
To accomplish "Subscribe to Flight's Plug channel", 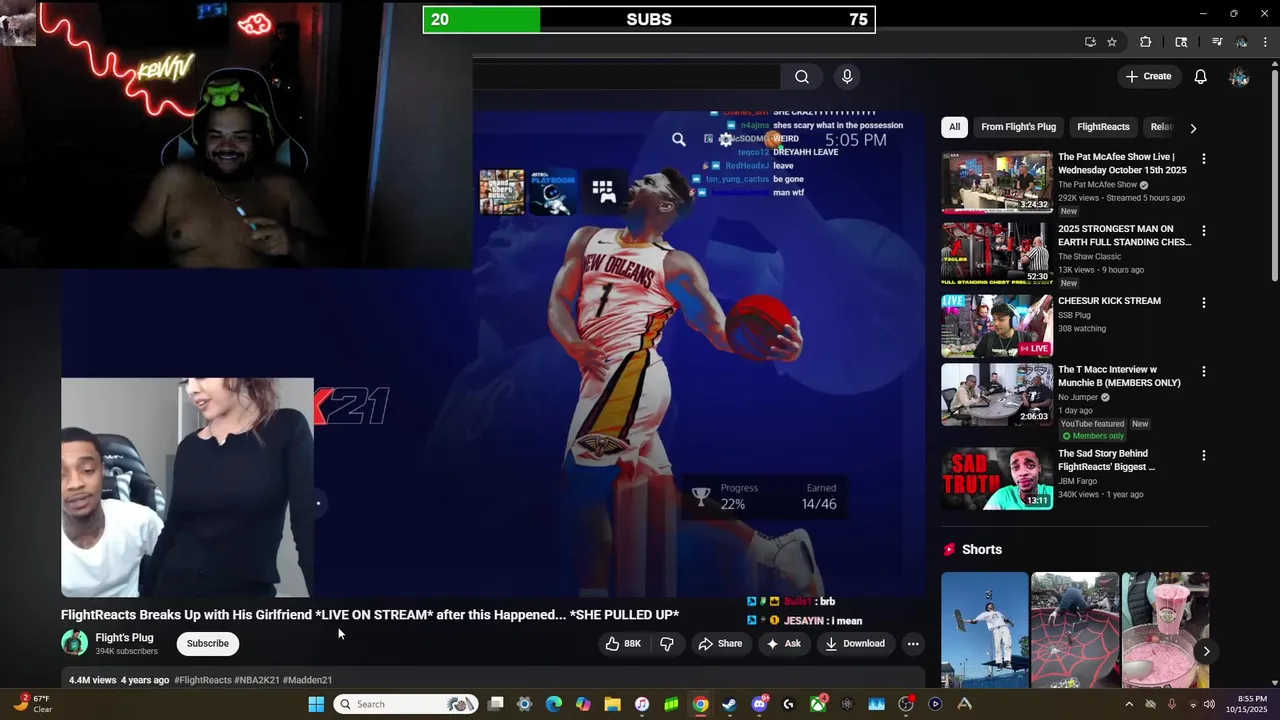I will pos(208,644).
